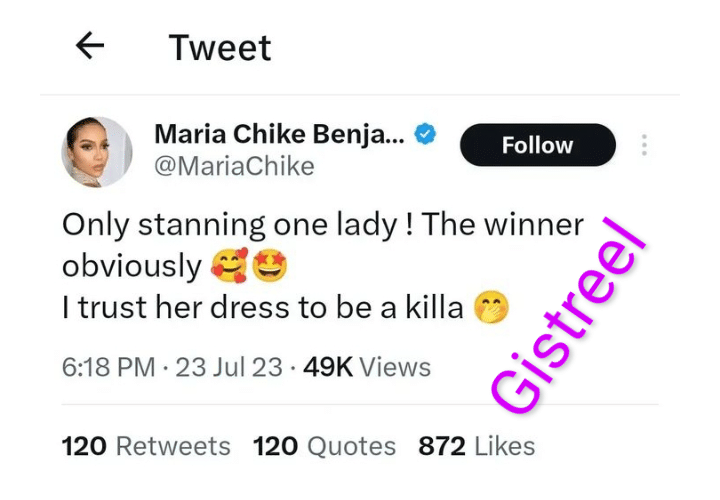Go back using the left arrow

click(x=90, y=46)
